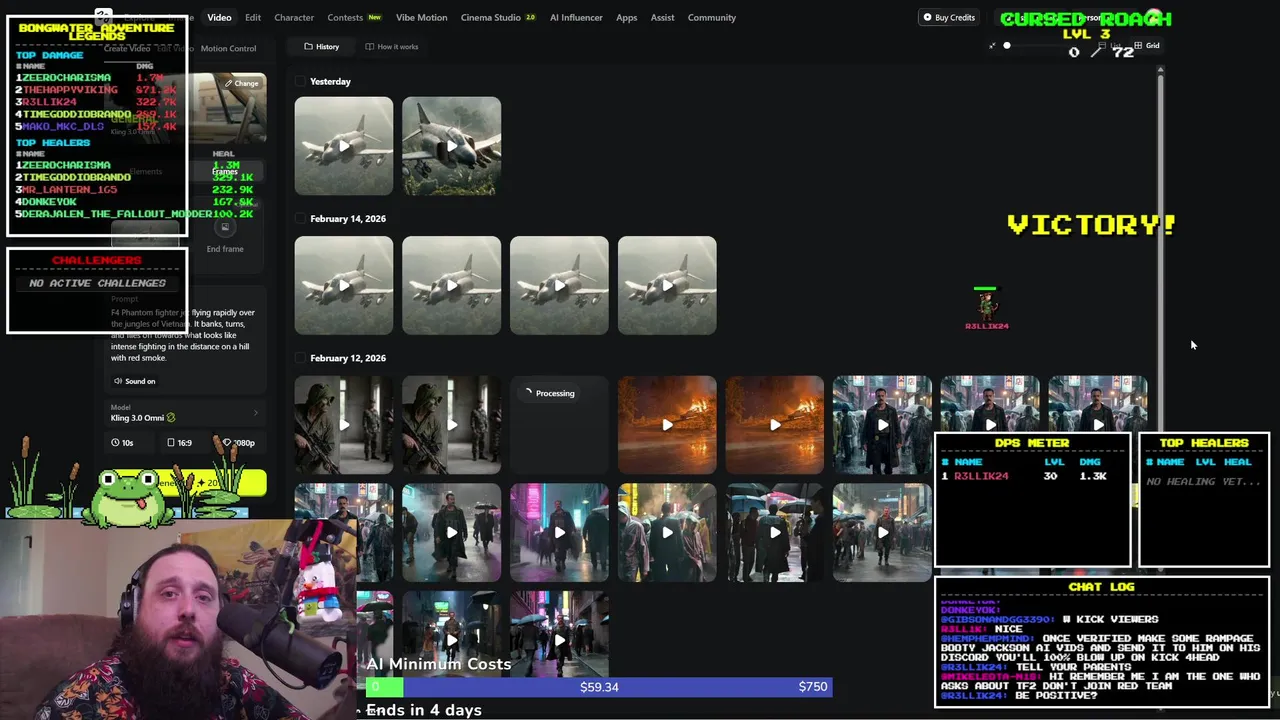Select the Motion Control tab
This screenshot has height=720, width=1280.
pos(228,48)
